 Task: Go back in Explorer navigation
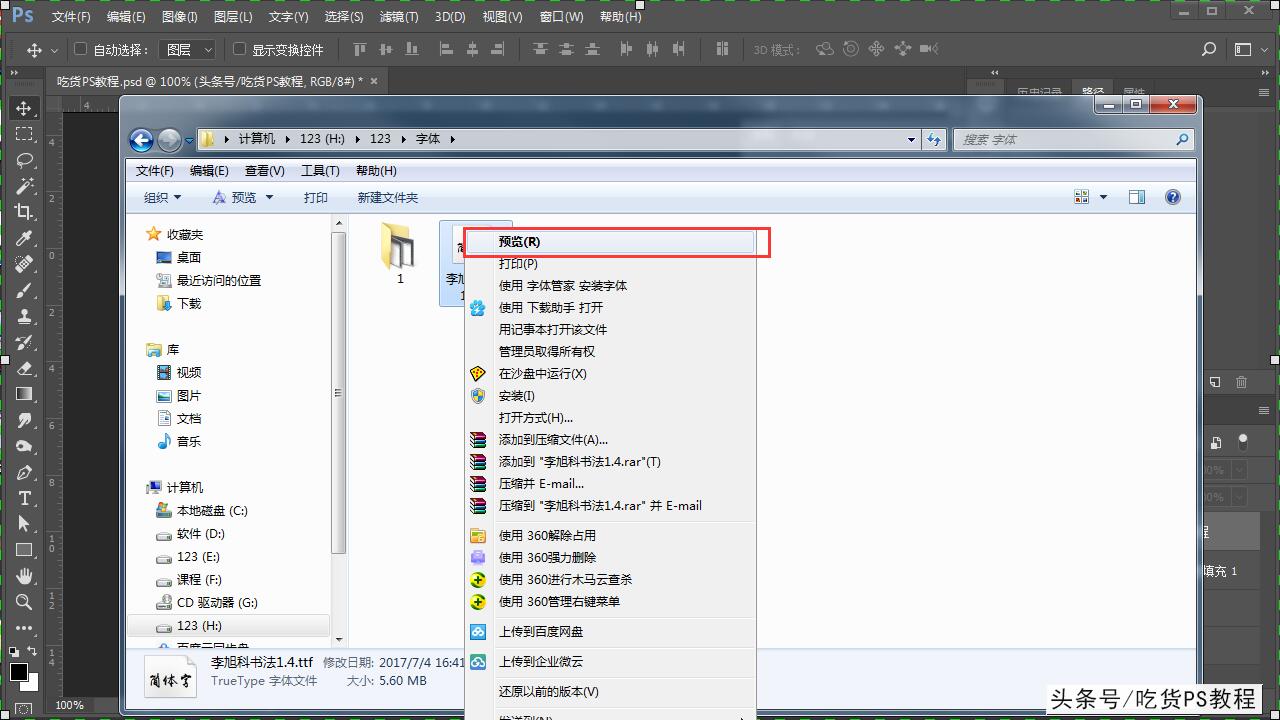pos(141,140)
